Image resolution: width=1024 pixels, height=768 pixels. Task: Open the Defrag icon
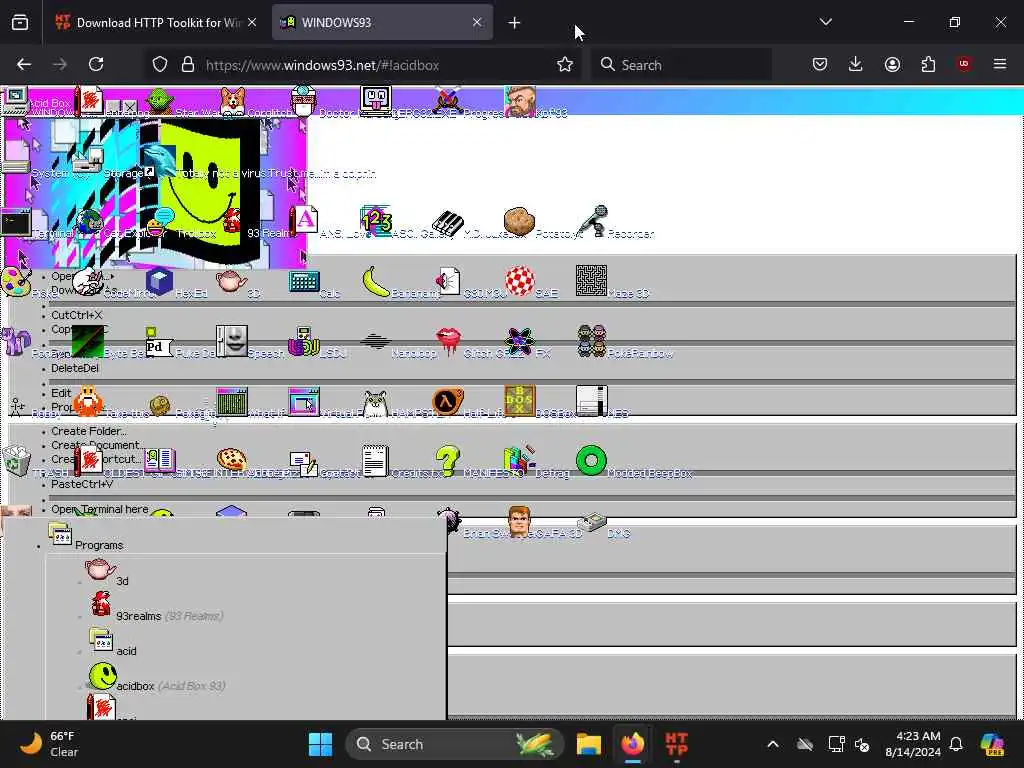point(520,461)
